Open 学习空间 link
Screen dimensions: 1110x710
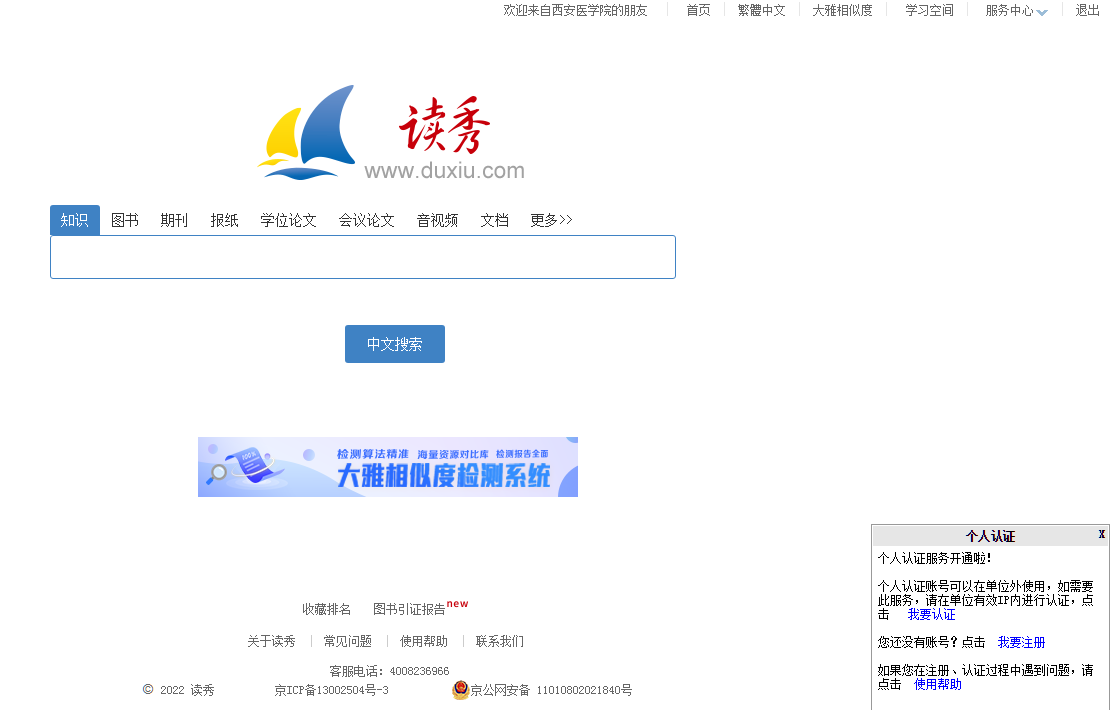929,10
